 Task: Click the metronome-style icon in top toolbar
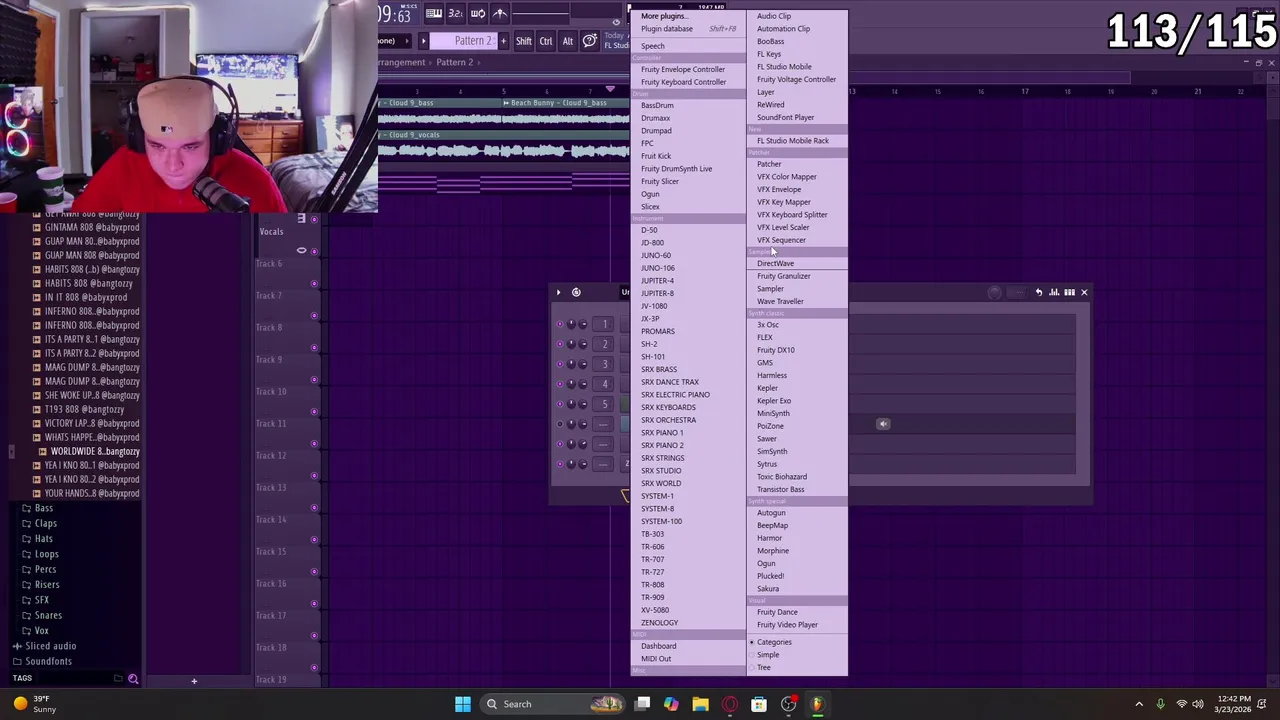(x=499, y=13)
